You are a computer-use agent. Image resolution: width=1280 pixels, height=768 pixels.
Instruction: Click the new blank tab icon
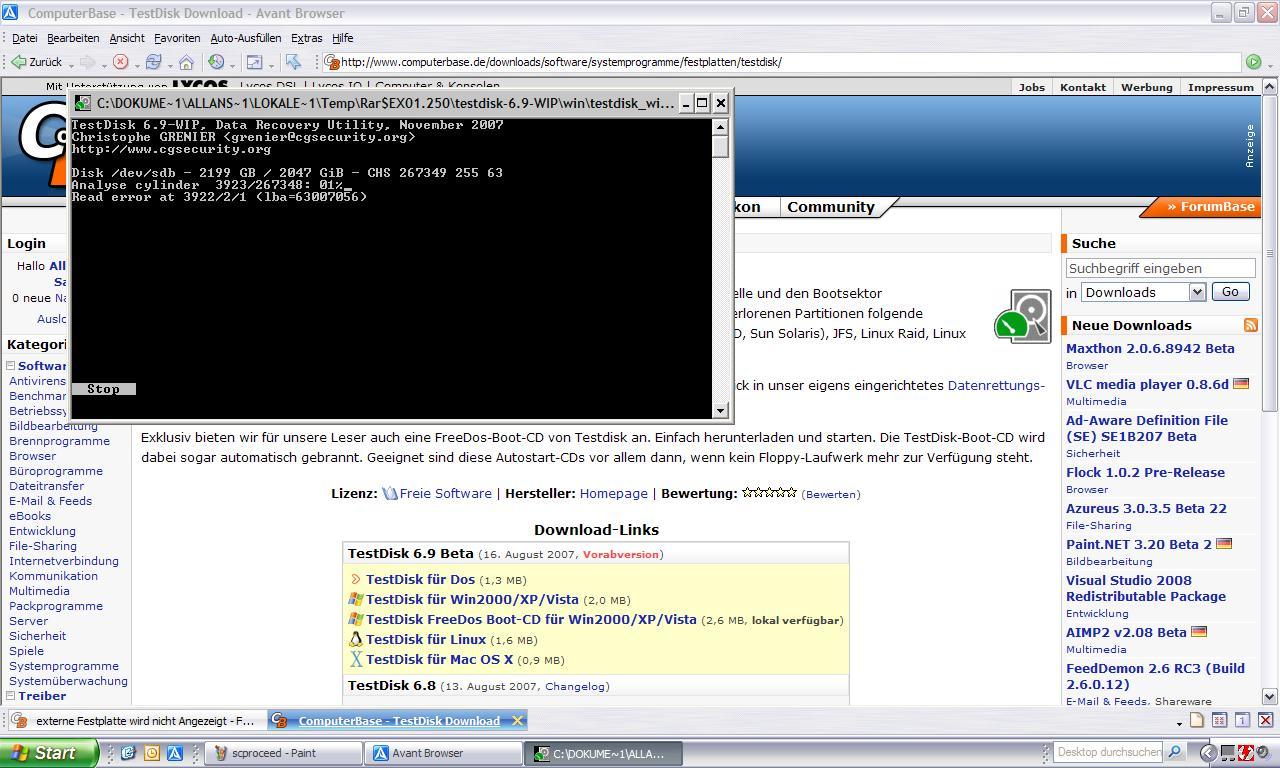(1197, 720)
